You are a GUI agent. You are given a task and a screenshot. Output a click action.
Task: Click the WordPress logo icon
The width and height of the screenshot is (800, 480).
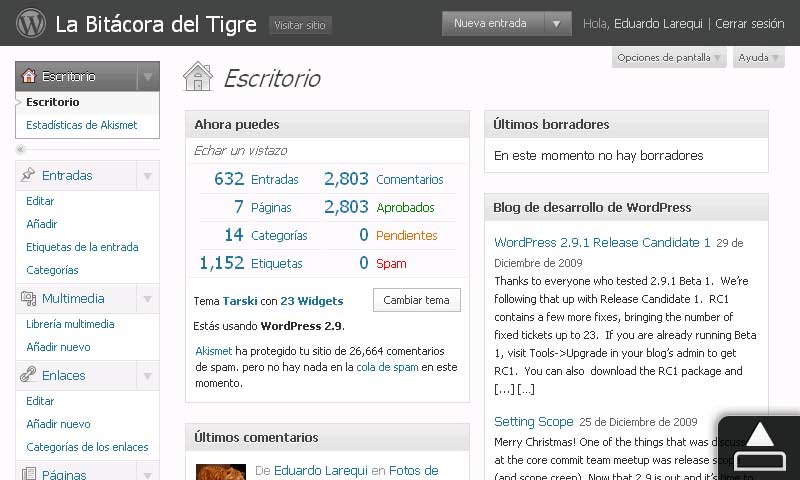click(31, 23)
